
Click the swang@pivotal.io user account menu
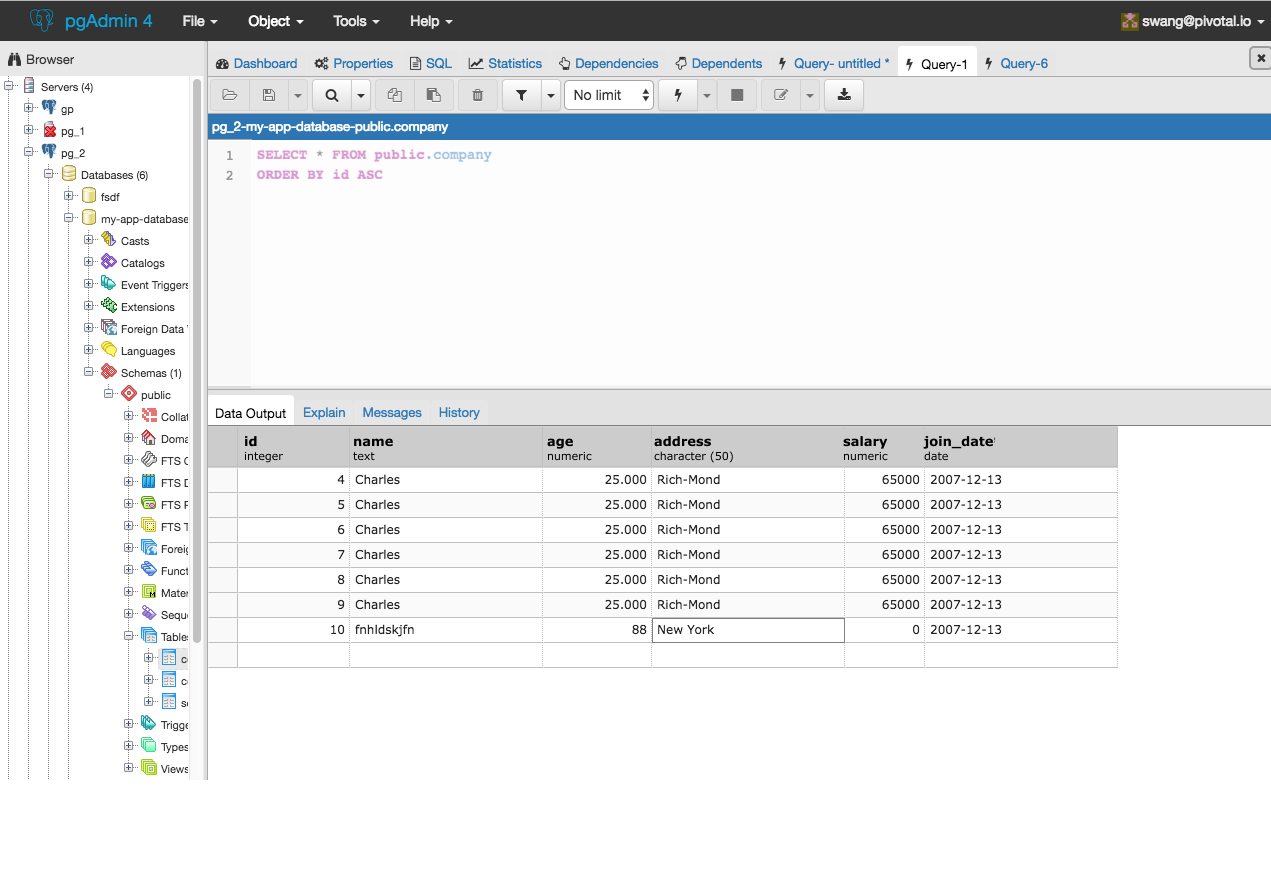(x=1195, y=21)
